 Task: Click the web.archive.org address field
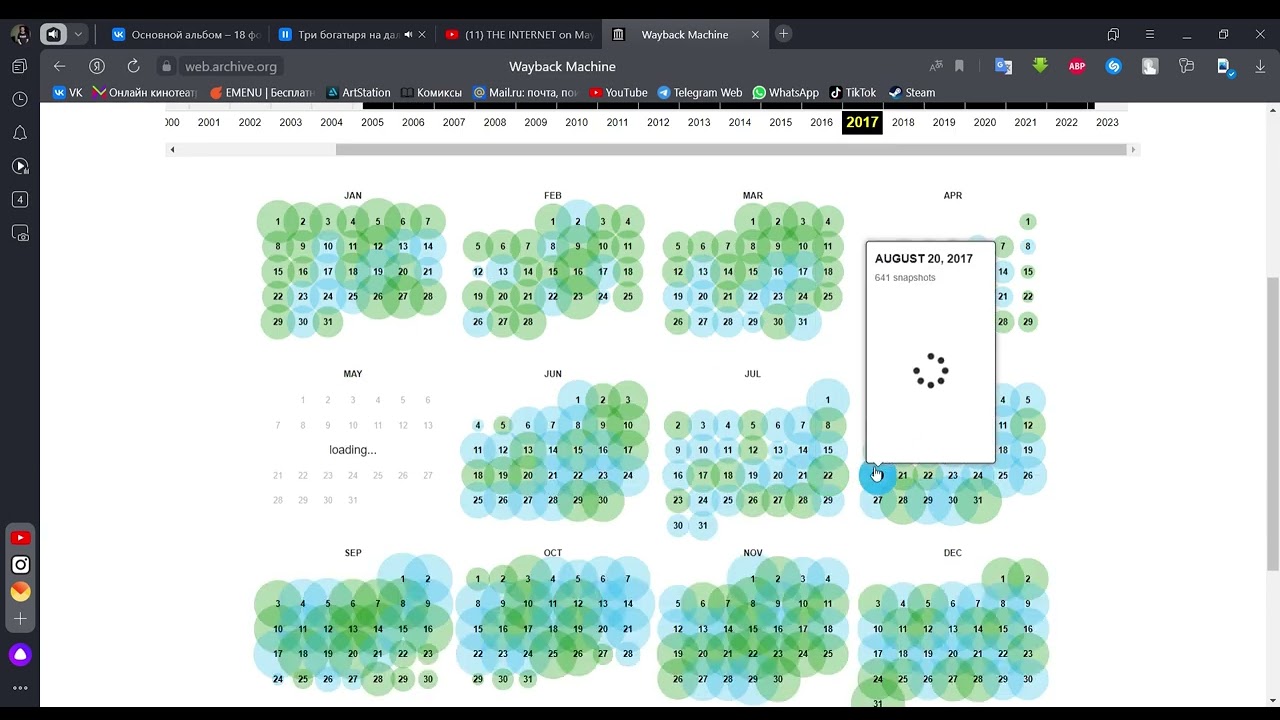pos(230,66)
